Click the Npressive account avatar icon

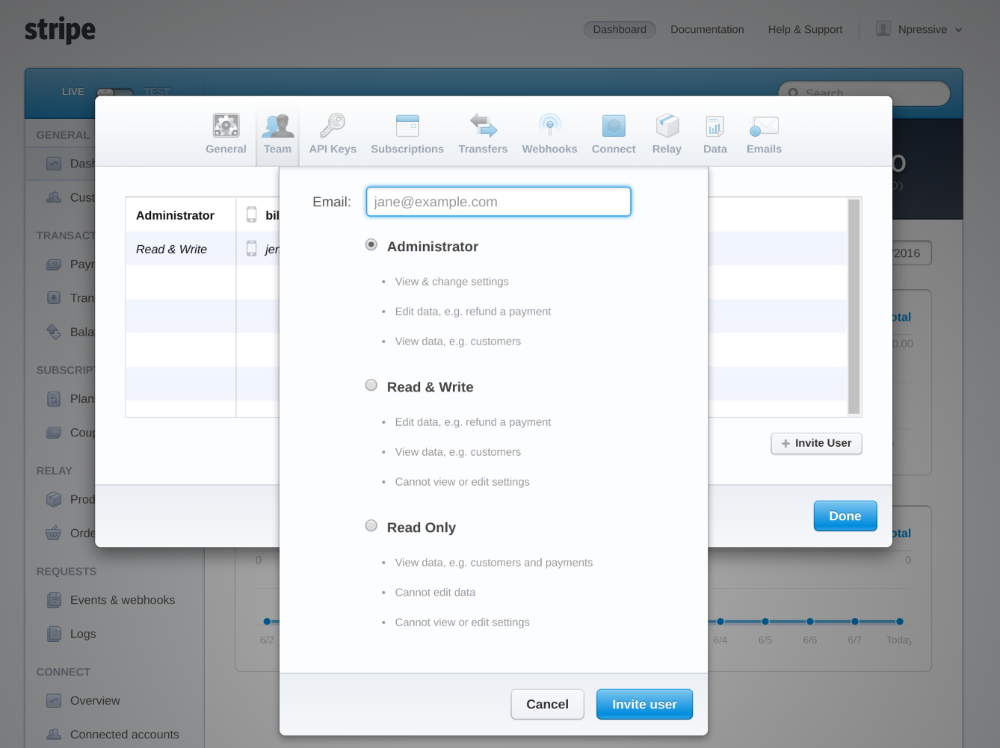883,29
